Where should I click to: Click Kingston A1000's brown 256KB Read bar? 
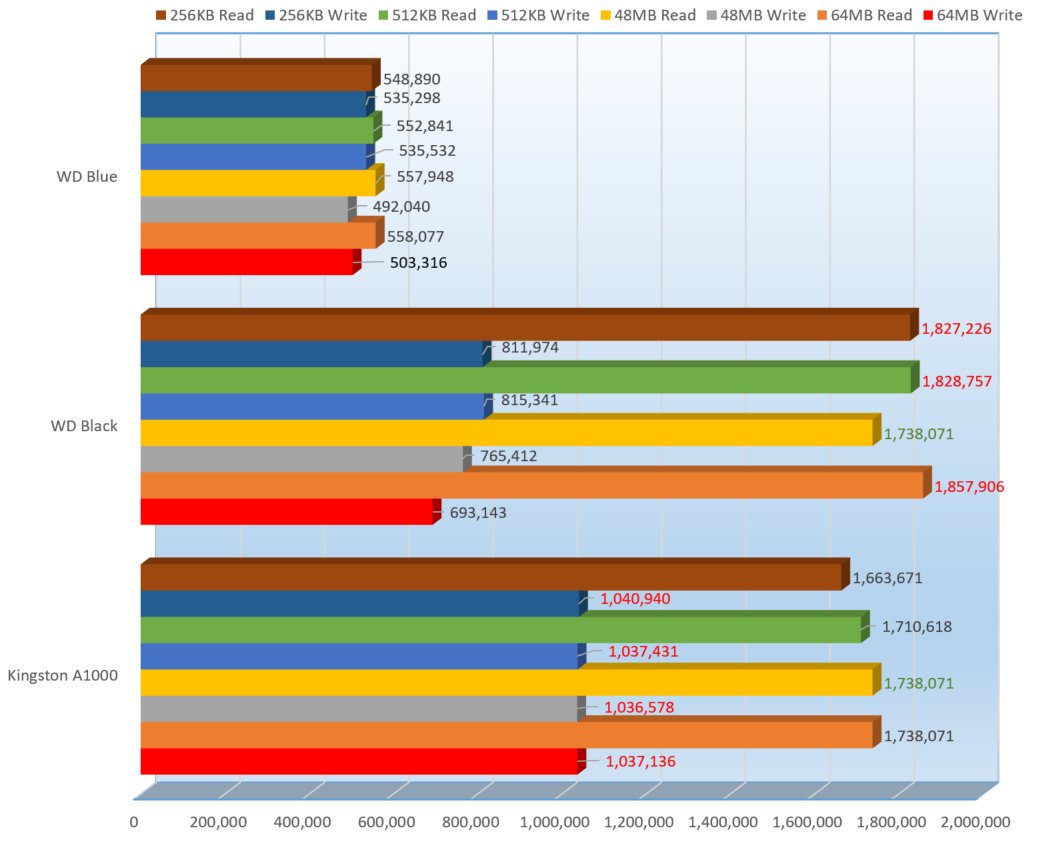click(x=490, y=578)
